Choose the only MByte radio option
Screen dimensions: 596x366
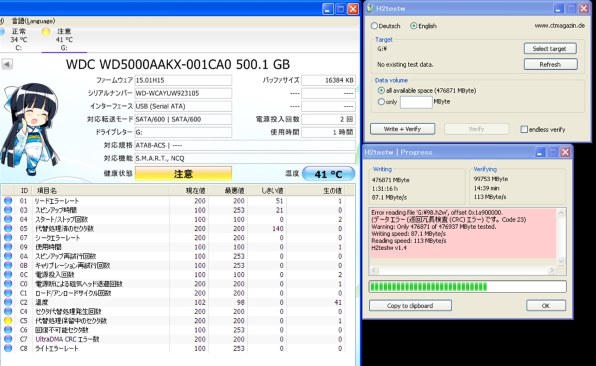tap(381, 102)
